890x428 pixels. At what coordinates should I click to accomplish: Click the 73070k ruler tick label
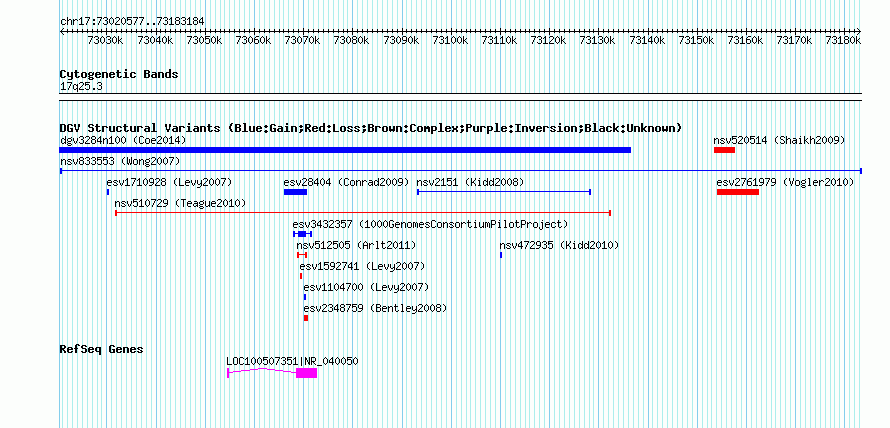click(303, 40)
